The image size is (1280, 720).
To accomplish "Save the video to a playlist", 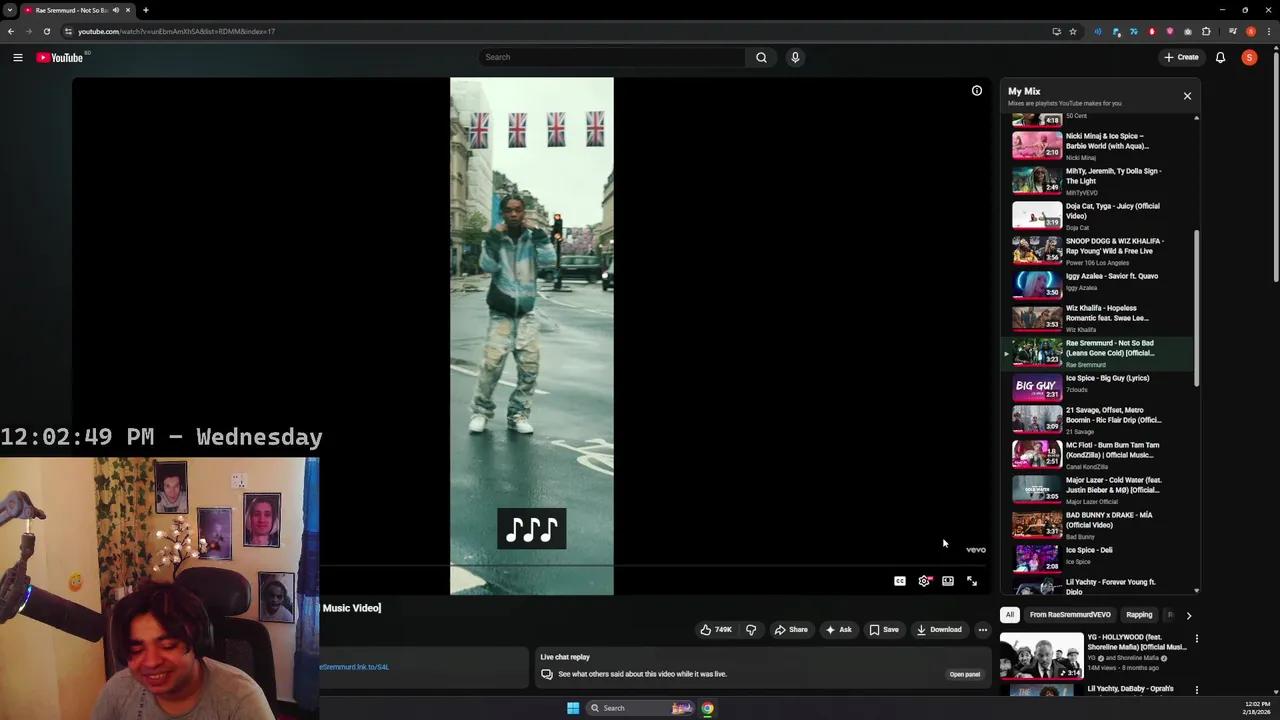I will tap(884, 630).
